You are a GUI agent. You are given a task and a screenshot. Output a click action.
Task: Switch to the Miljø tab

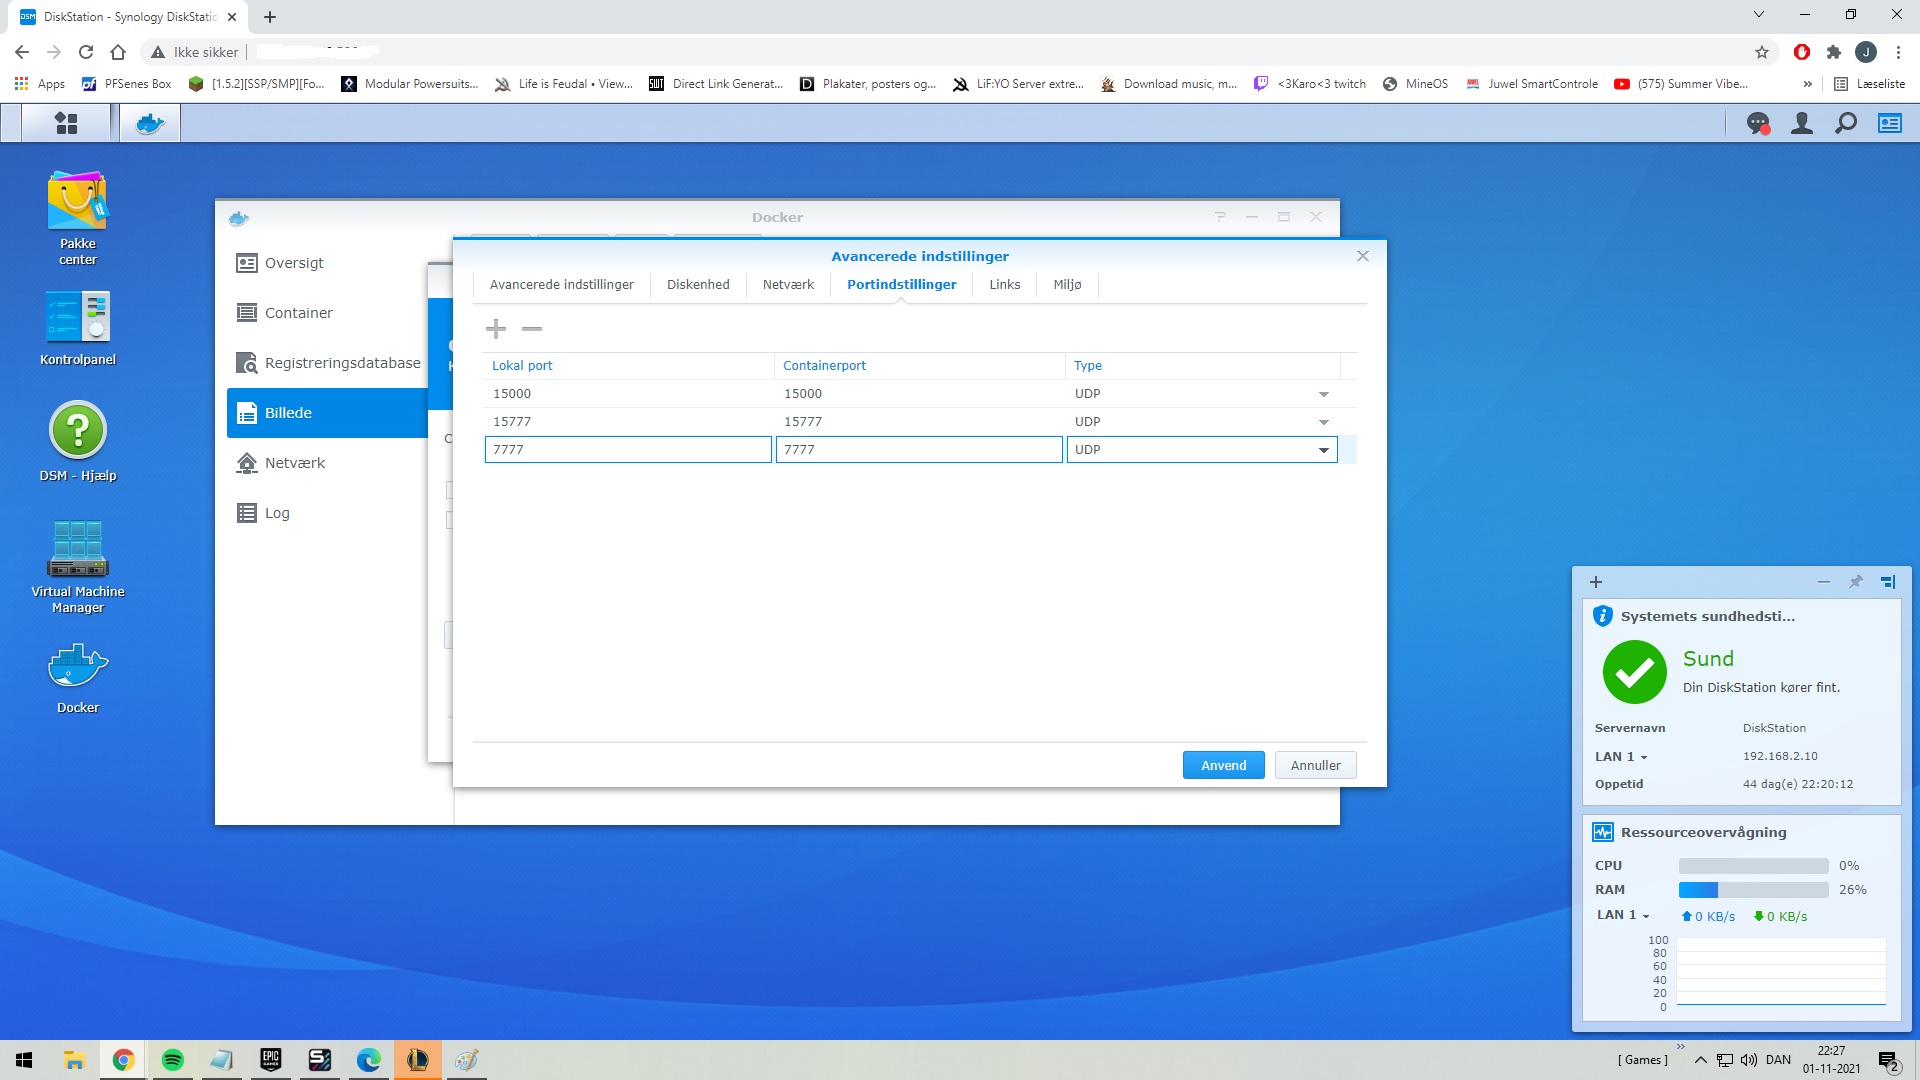pyautogui.click(x=1067, y=284)
